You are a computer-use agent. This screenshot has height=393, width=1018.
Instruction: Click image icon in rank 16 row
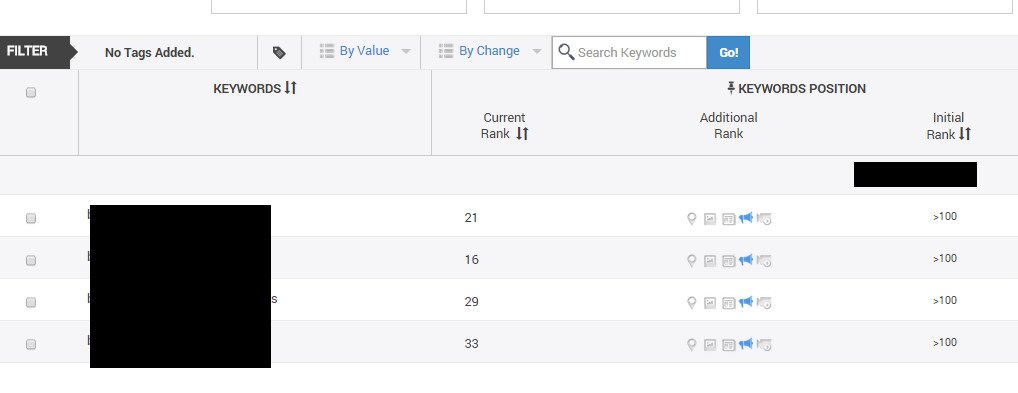click(710, 260)
